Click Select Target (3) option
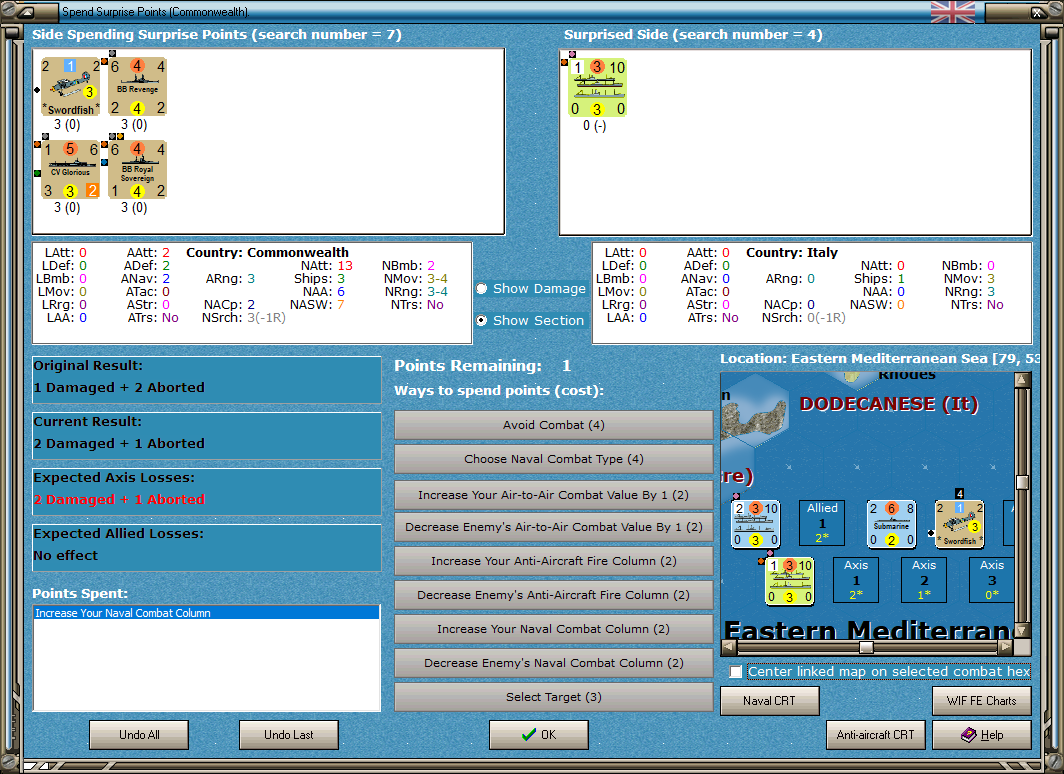The width and height of the screenshot is (1064, 774). [554, 697]
